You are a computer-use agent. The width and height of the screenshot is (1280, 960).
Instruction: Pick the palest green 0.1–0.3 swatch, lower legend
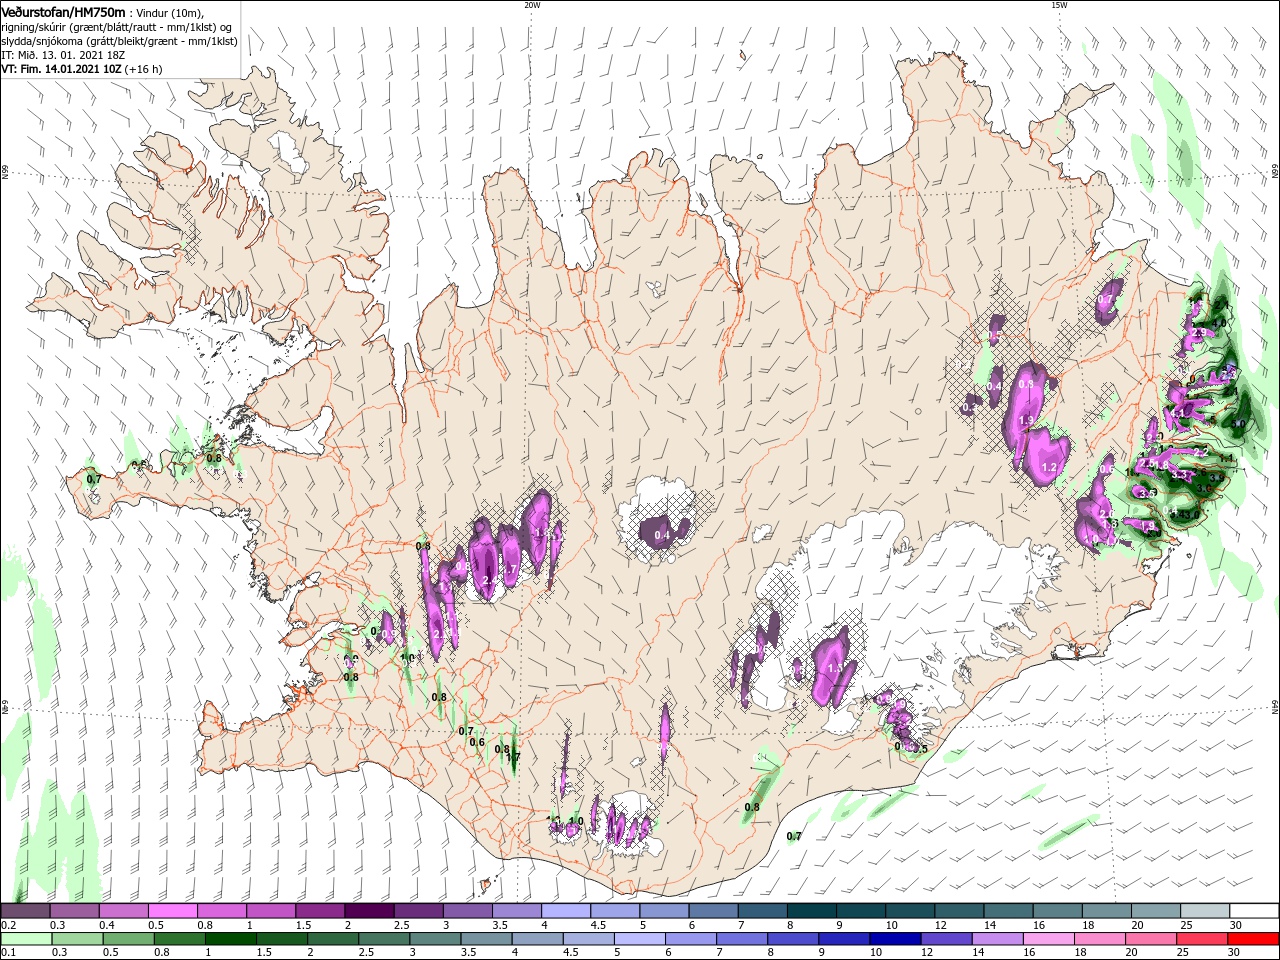(x=25, y=939)
